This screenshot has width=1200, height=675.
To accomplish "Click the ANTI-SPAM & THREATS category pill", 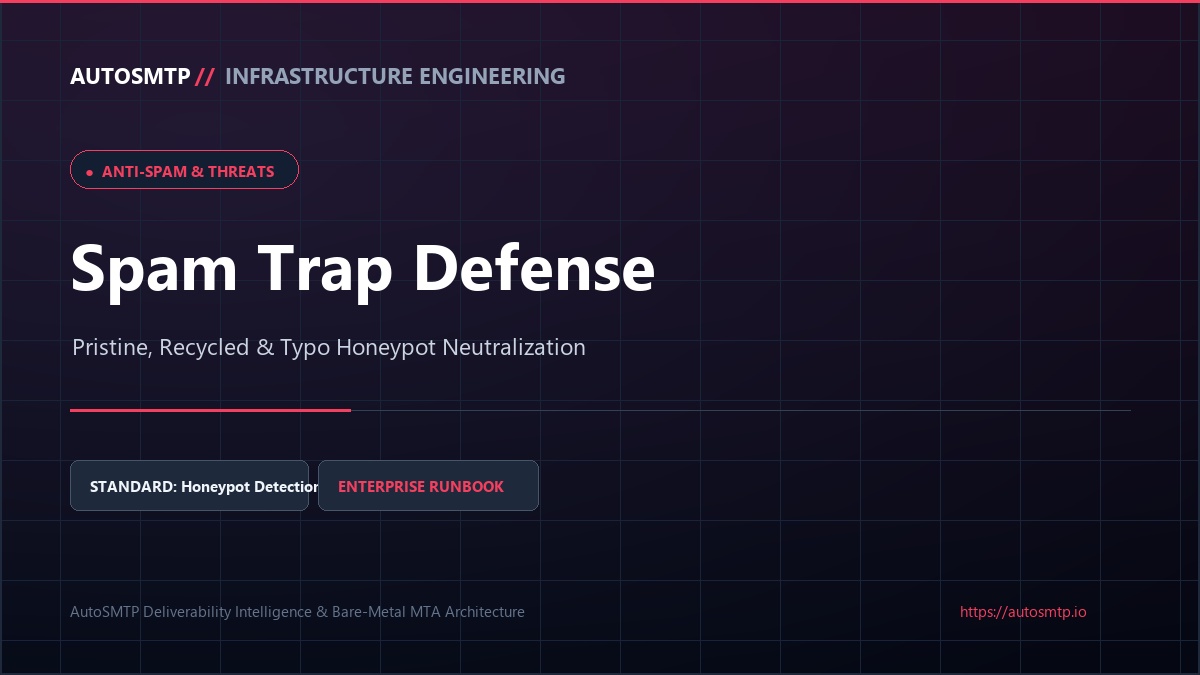I will coord(184,170).
